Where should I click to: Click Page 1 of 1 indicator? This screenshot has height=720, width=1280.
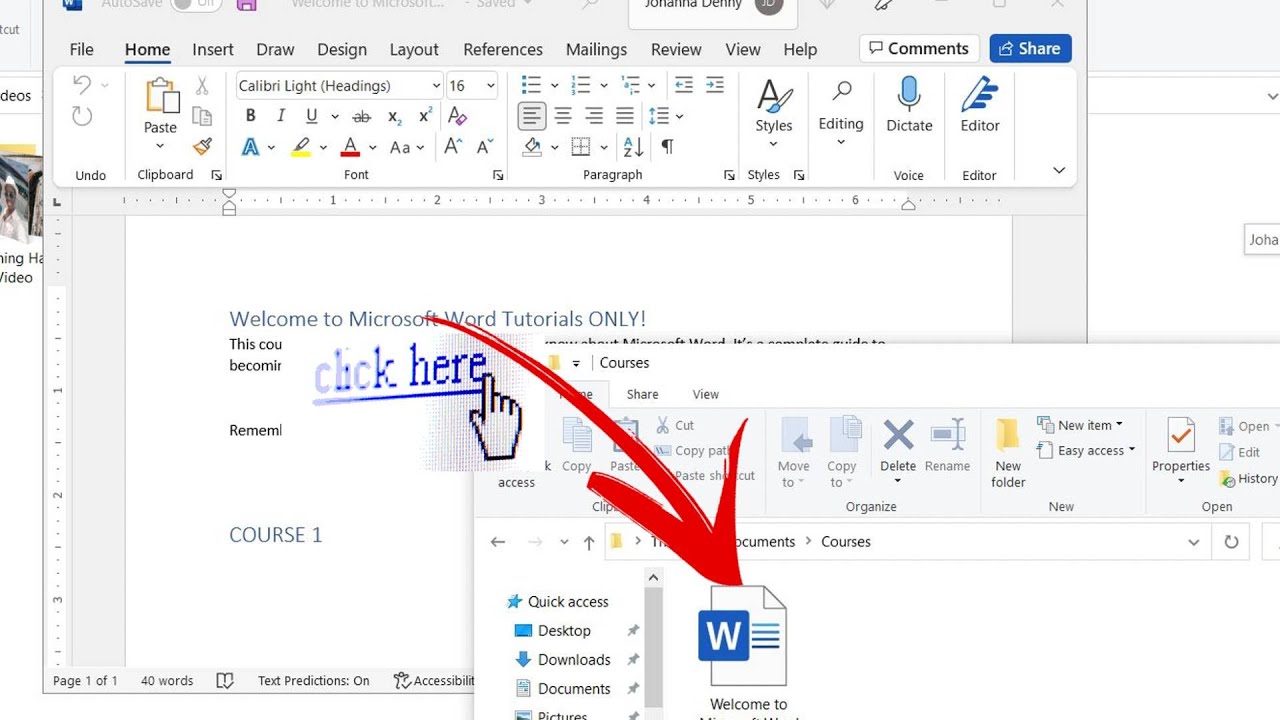coord(85,681)
